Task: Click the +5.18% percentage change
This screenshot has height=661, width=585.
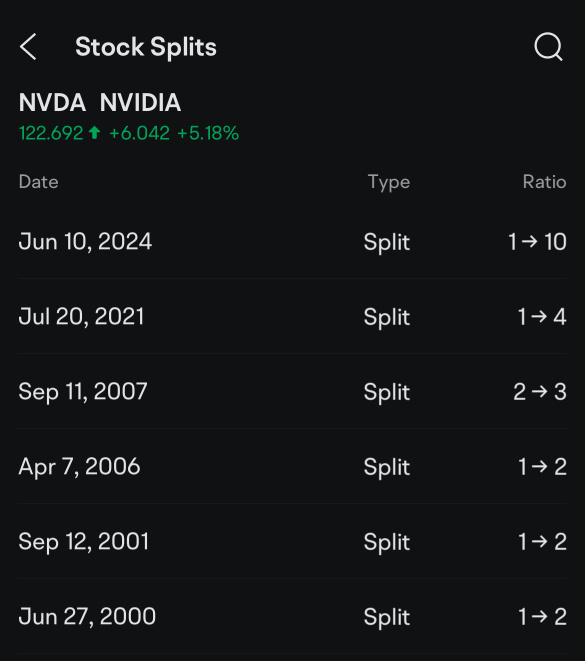Action: click(208, 133)
